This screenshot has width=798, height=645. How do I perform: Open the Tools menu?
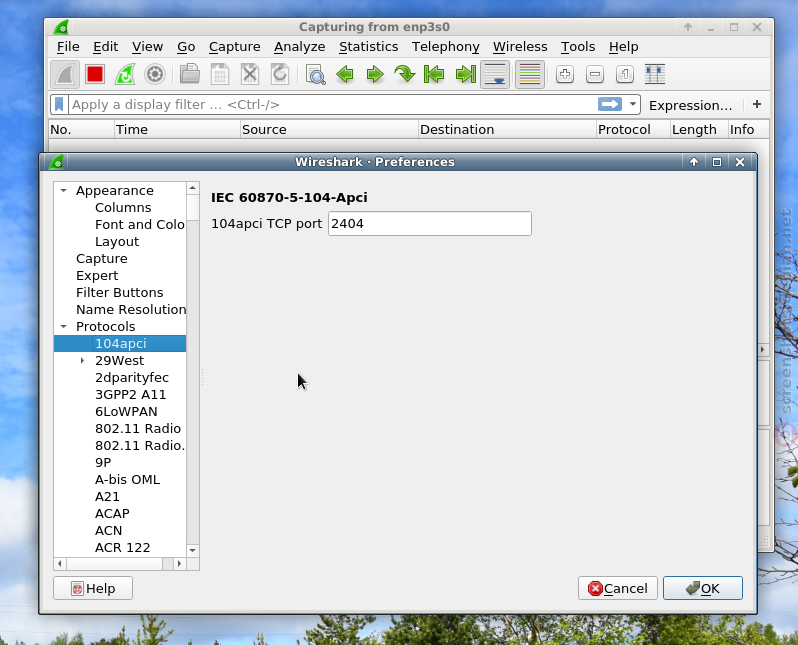(x=578, y=47)
